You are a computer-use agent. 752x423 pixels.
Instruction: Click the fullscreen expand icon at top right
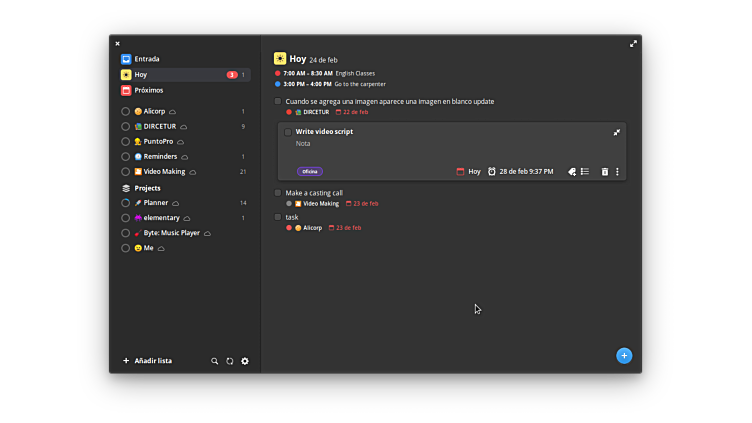[x=633, y=44]
